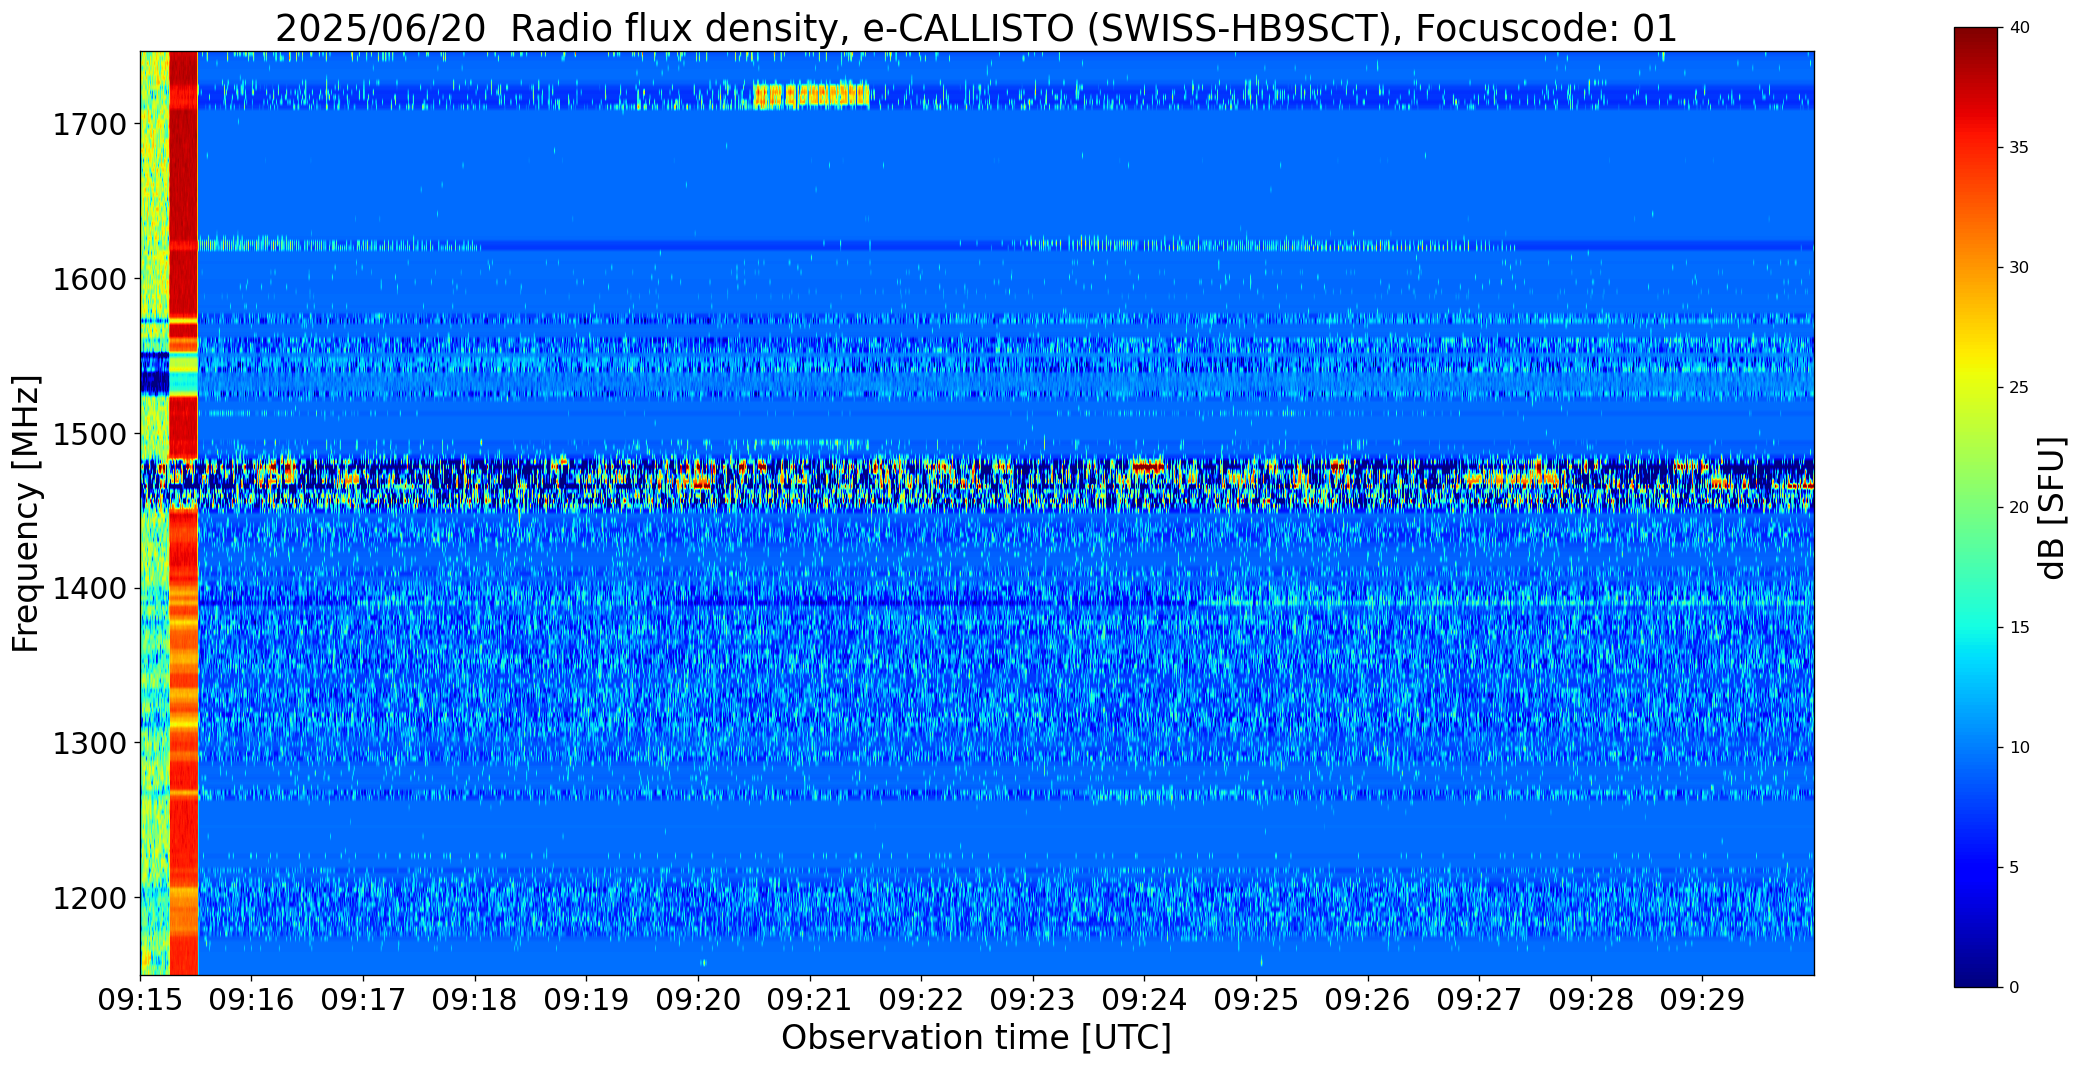Click the 09:15 time tick label

(140, 1000)
